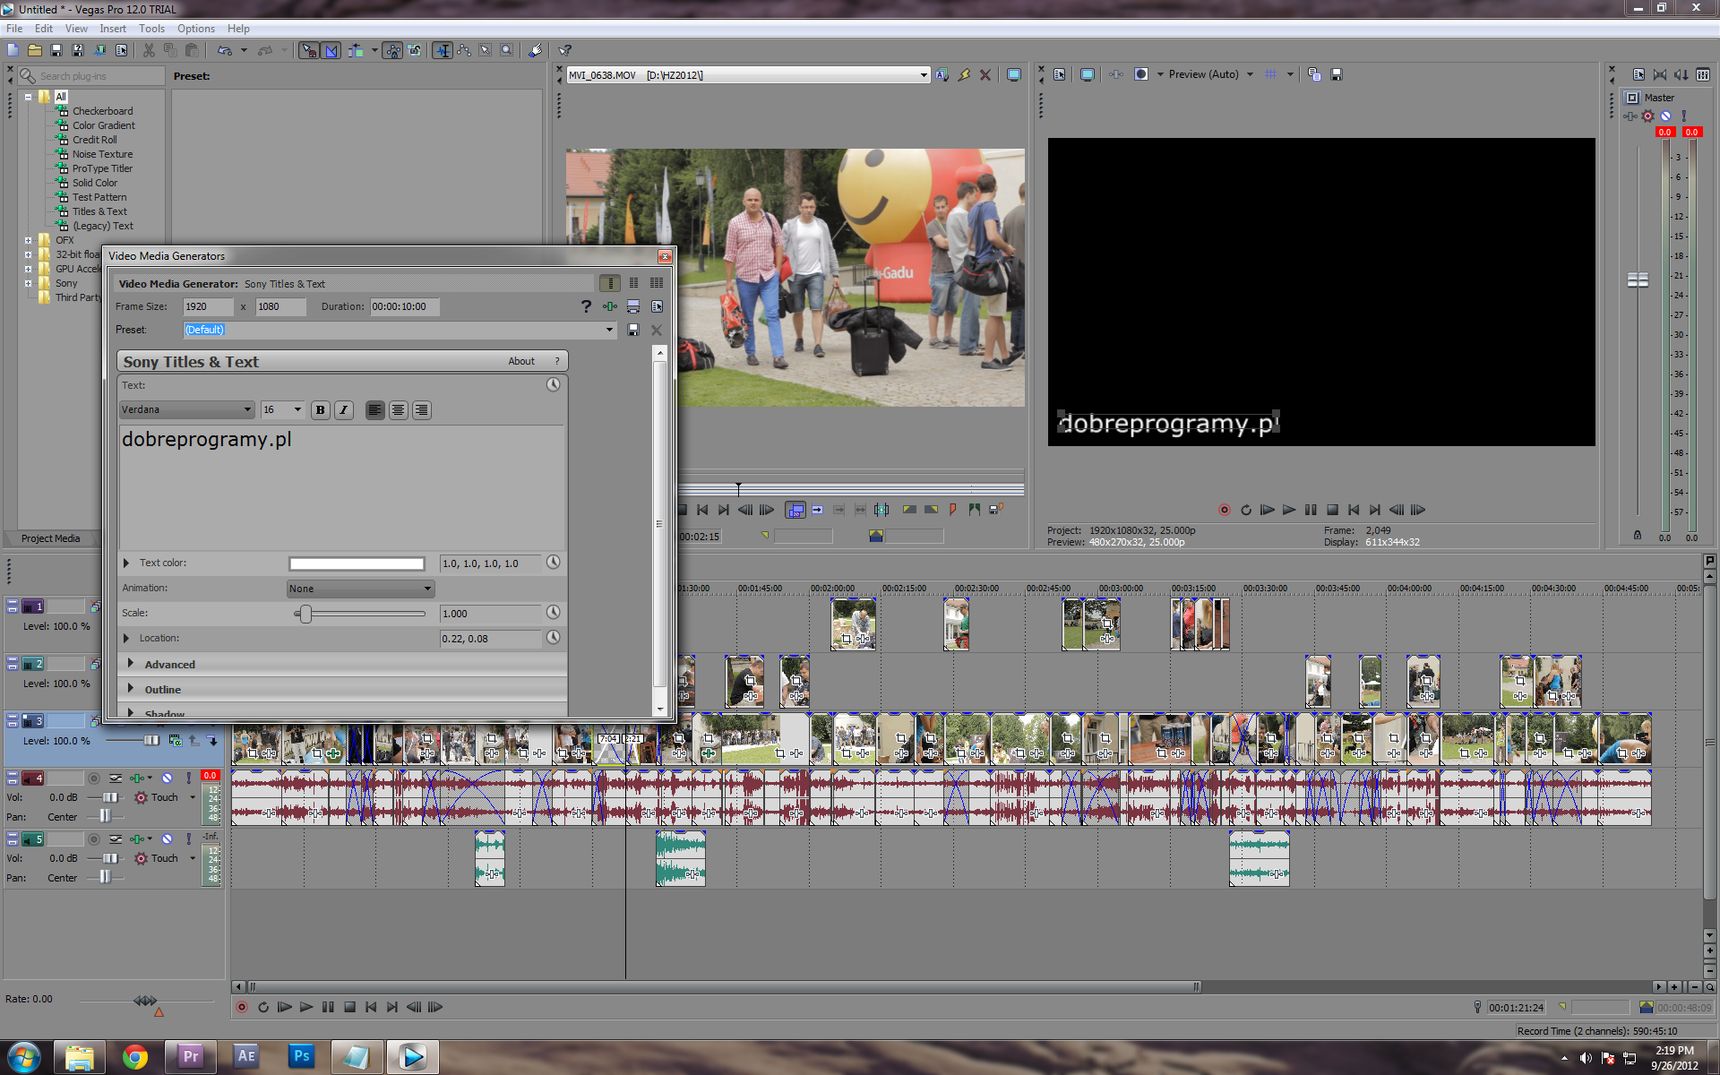Click Save Snapshot icon in preview window
The width and height of the screenshot is (1720, 1075).
click(x=1336, y=75)
